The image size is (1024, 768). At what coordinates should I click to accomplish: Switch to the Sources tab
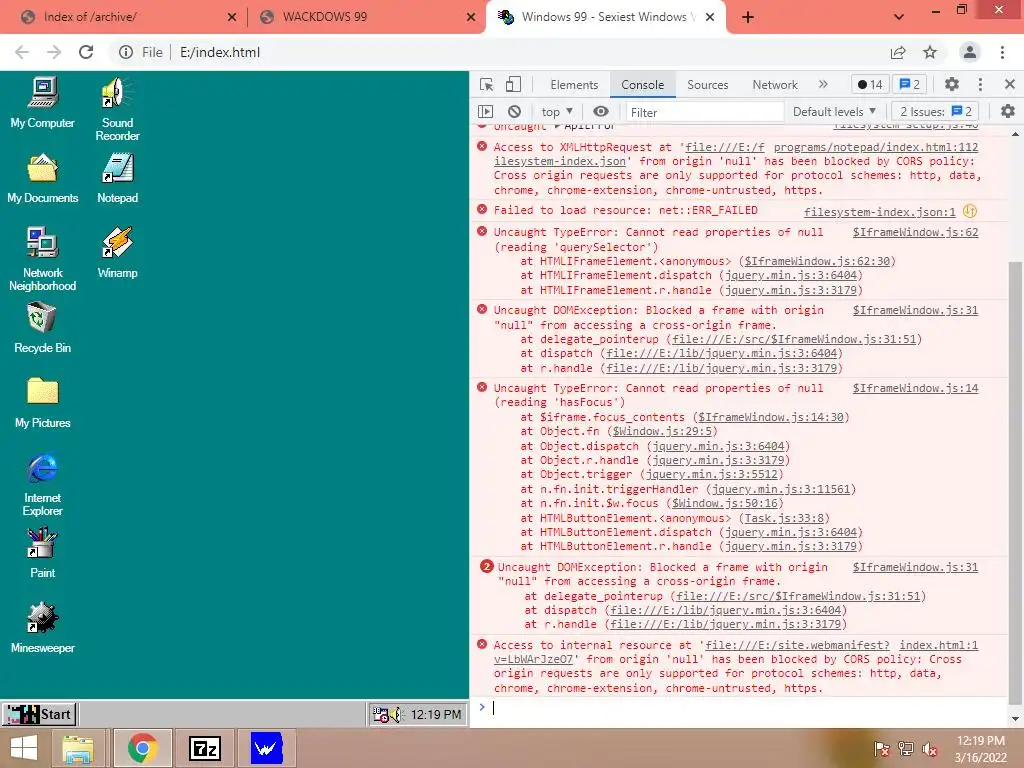click(x=707, y=85)
